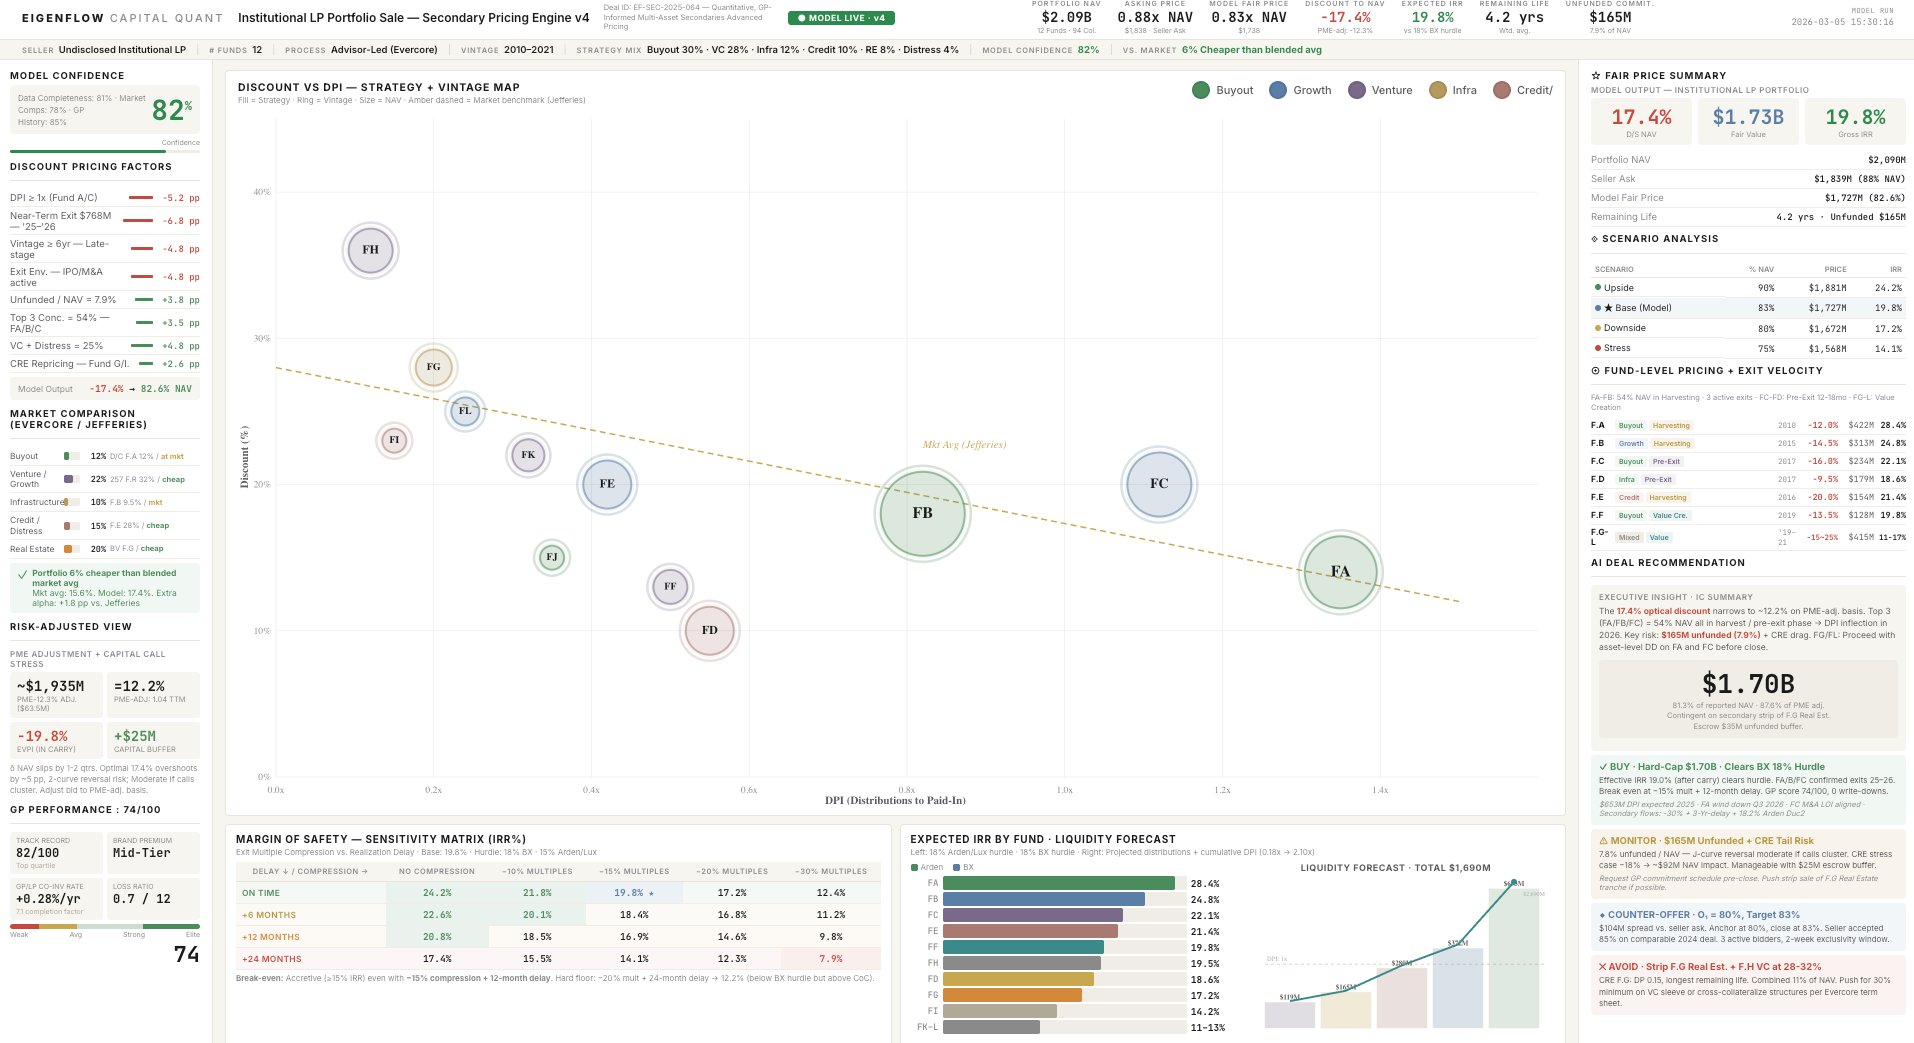Click the FD bubble on the scatter map

(709, 631)
